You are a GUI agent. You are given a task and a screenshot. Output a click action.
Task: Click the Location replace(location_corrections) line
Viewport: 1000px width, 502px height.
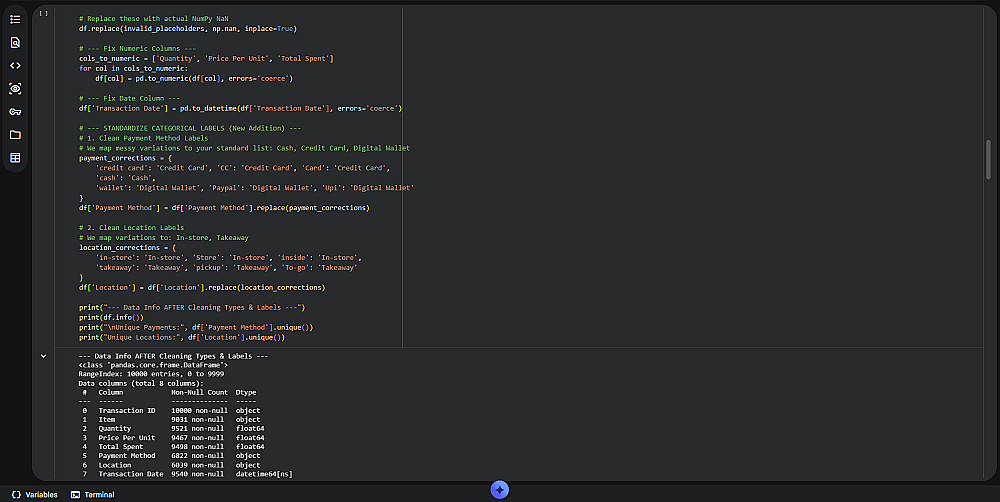tap(202, 288)
